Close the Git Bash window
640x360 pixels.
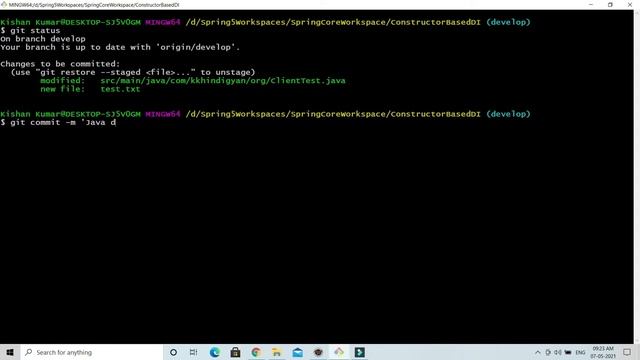point(630,4)
